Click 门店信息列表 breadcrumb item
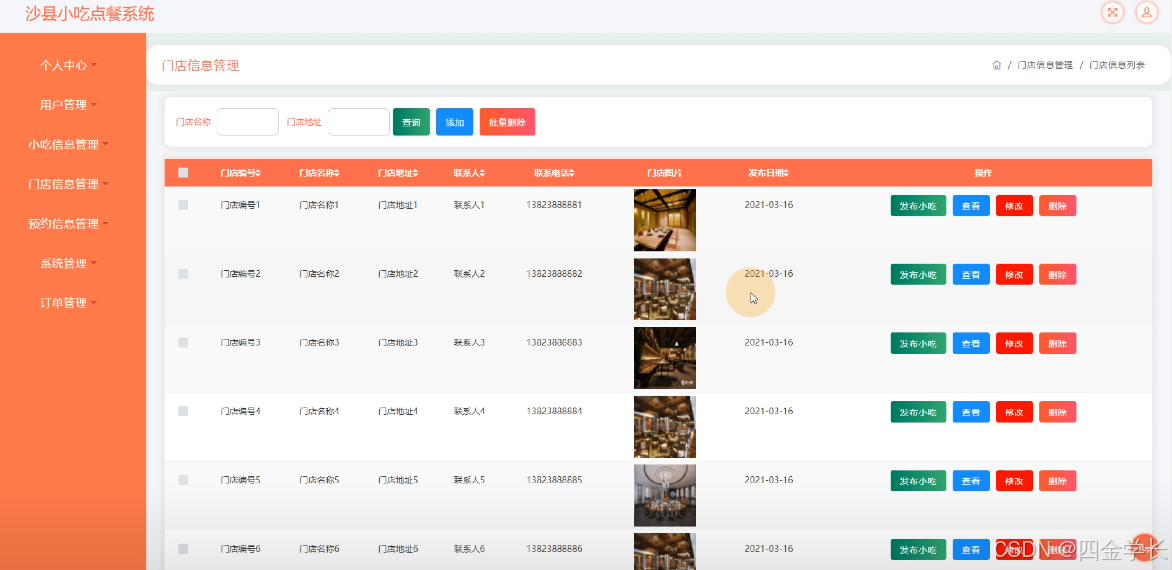1172x570 pixels. coord(1117,65)
